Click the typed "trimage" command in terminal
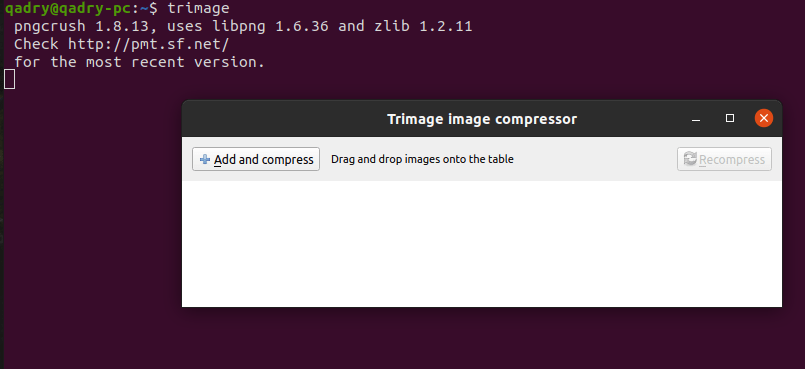 [x=198, y=9]
